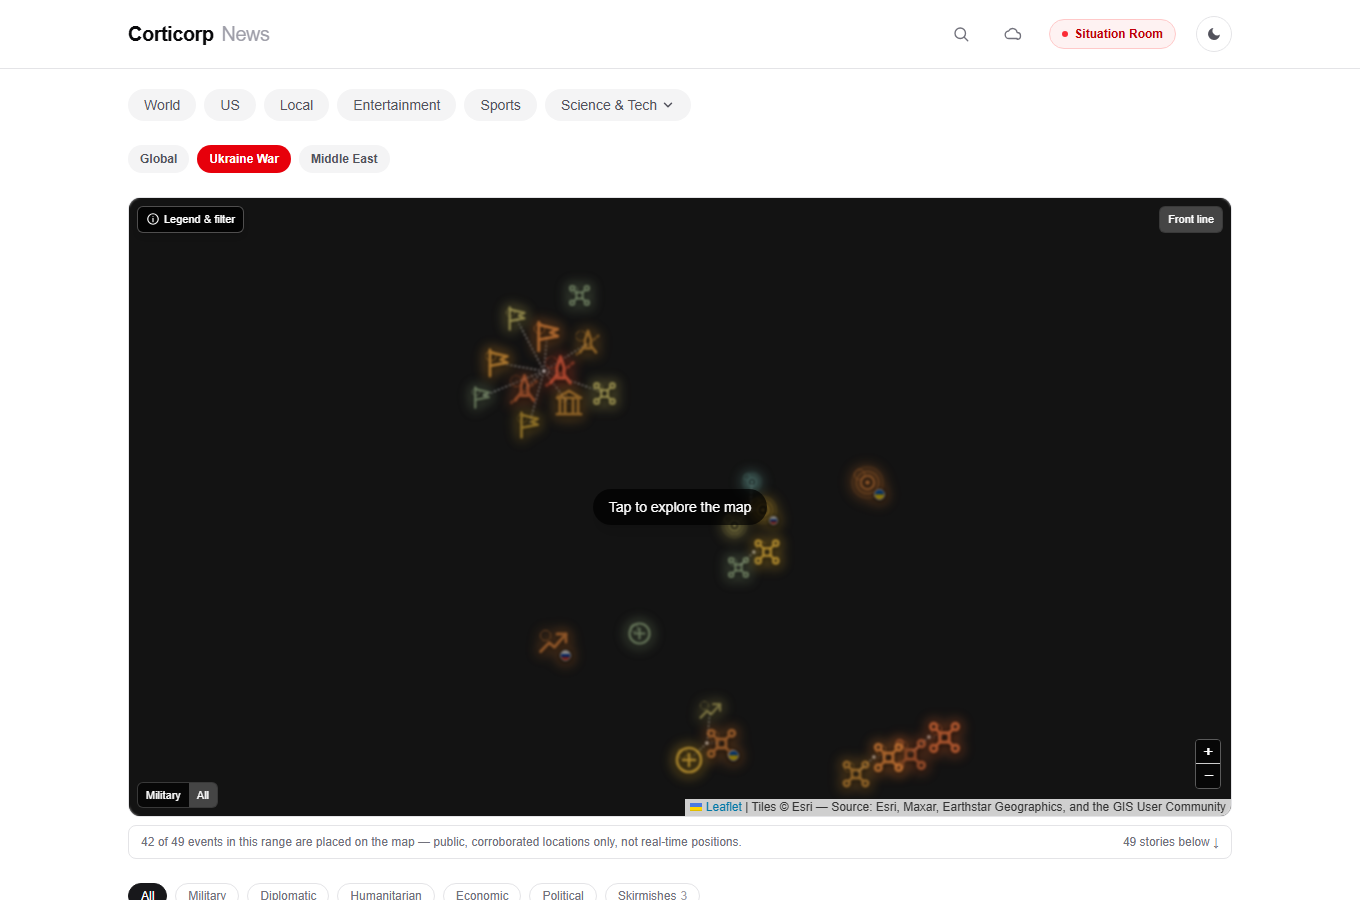Filter stories by Skirmishes 3

pos(652,895)
